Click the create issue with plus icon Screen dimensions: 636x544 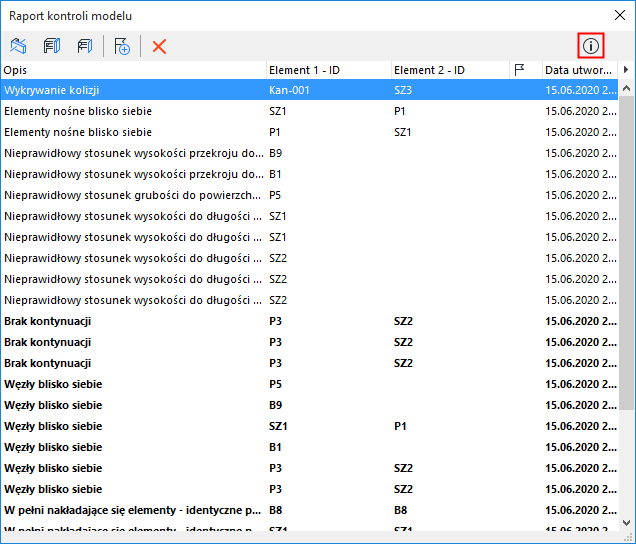[x=122, y=46]
